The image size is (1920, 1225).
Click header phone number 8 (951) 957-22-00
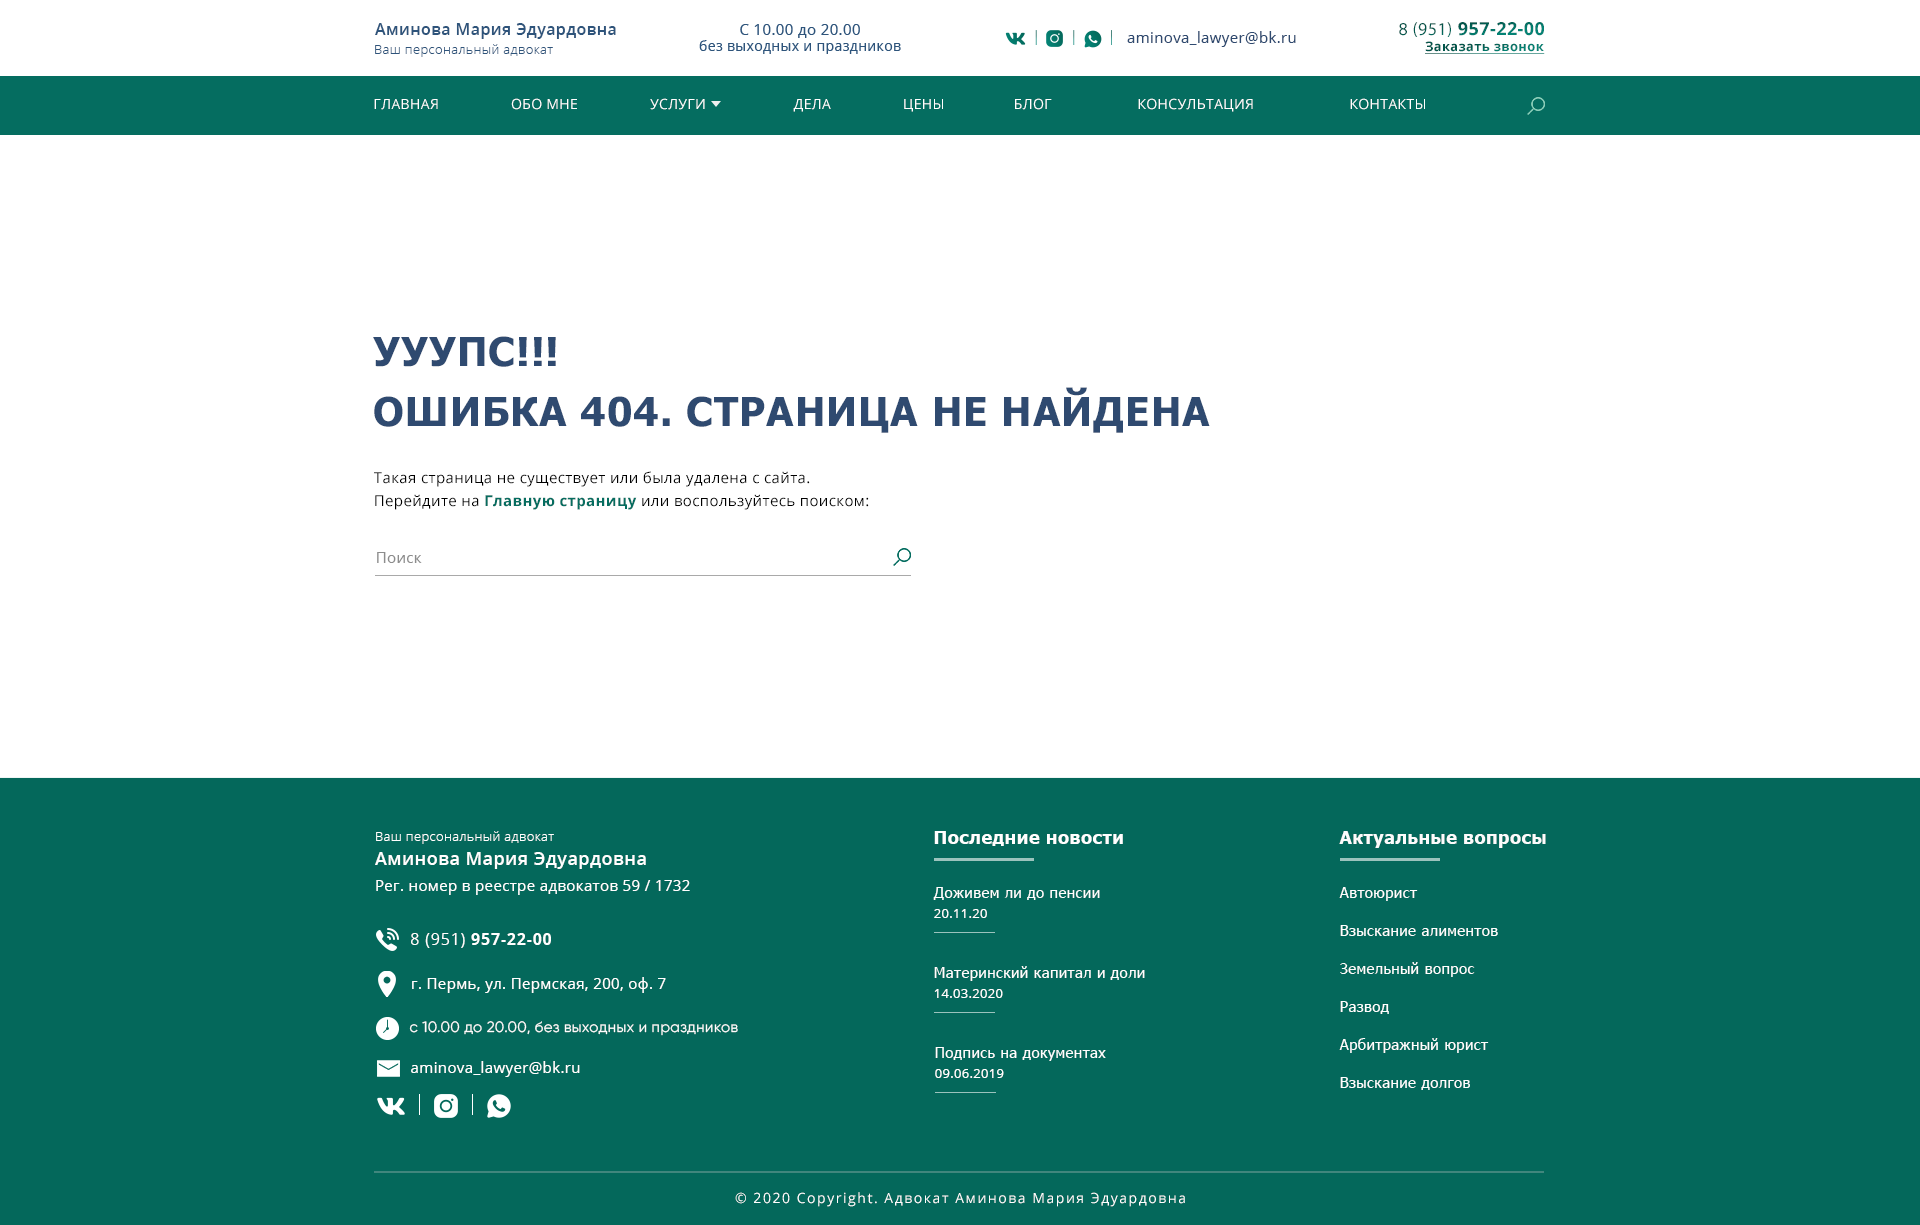point(1471,29)
